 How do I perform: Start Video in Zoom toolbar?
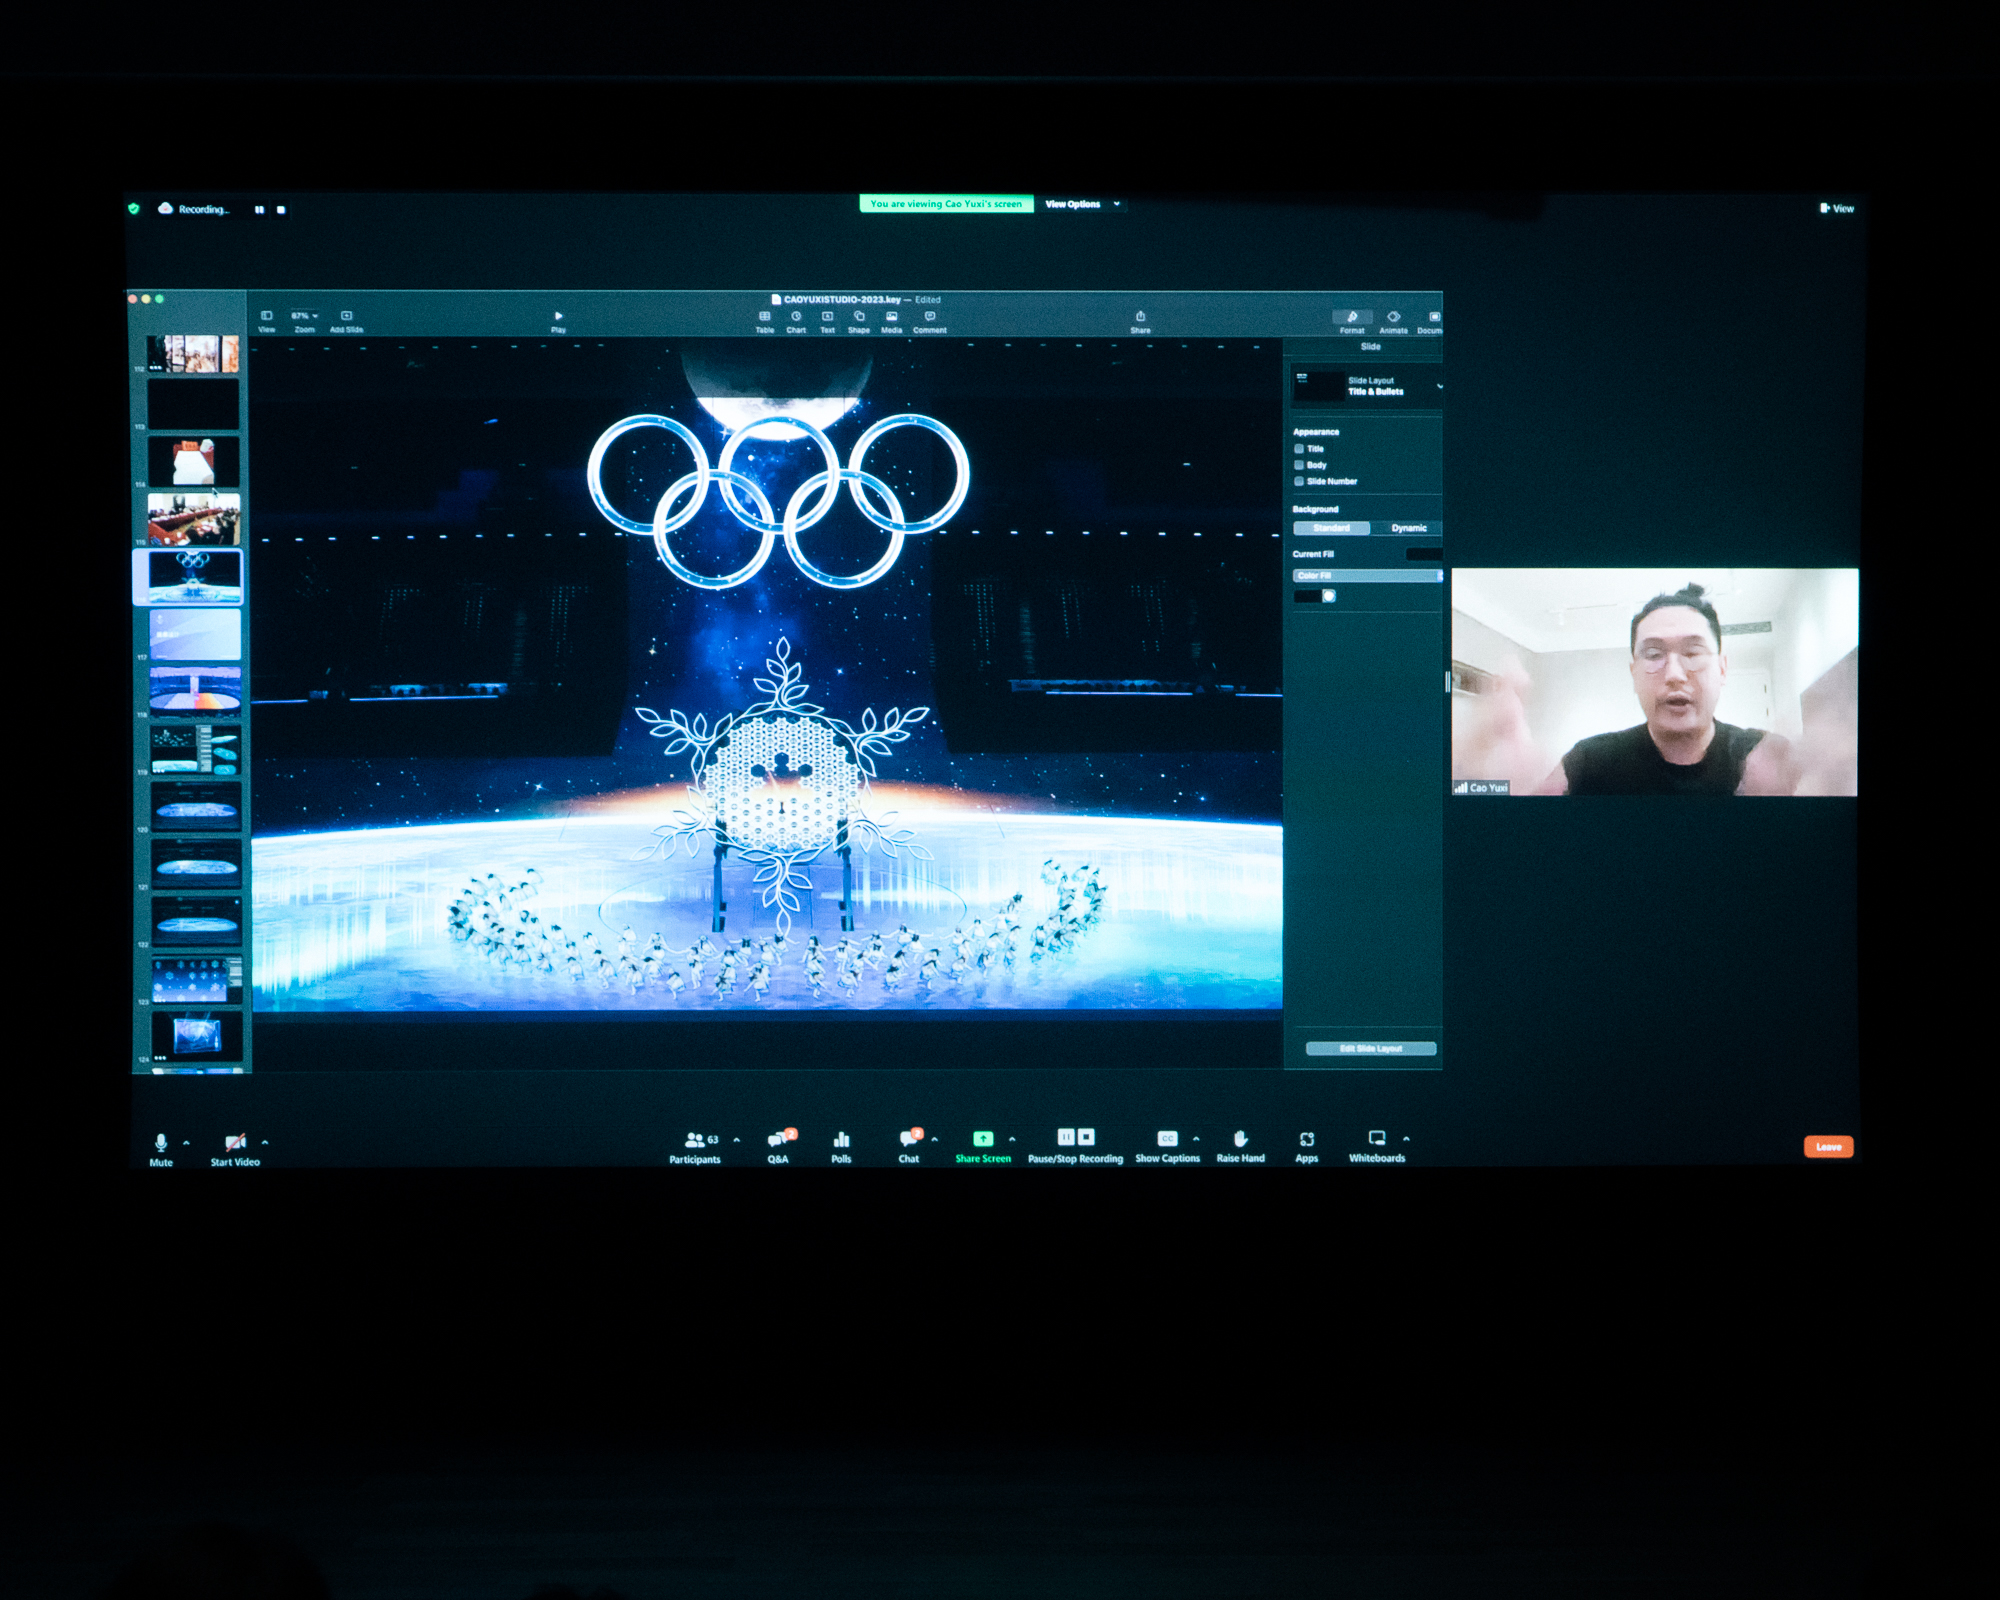(x=235, y=1149)
